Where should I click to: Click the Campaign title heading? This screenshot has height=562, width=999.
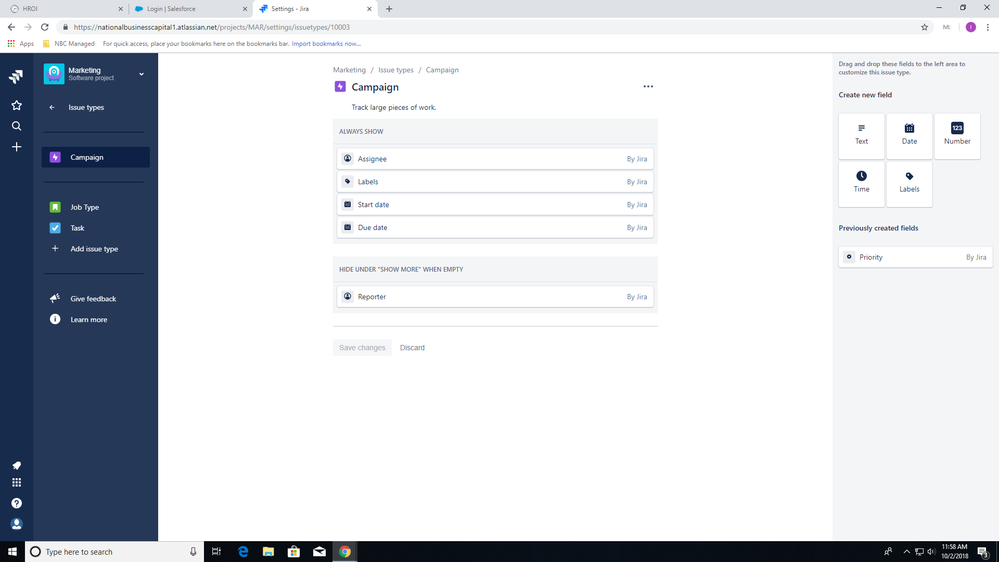tap(375, 87)
